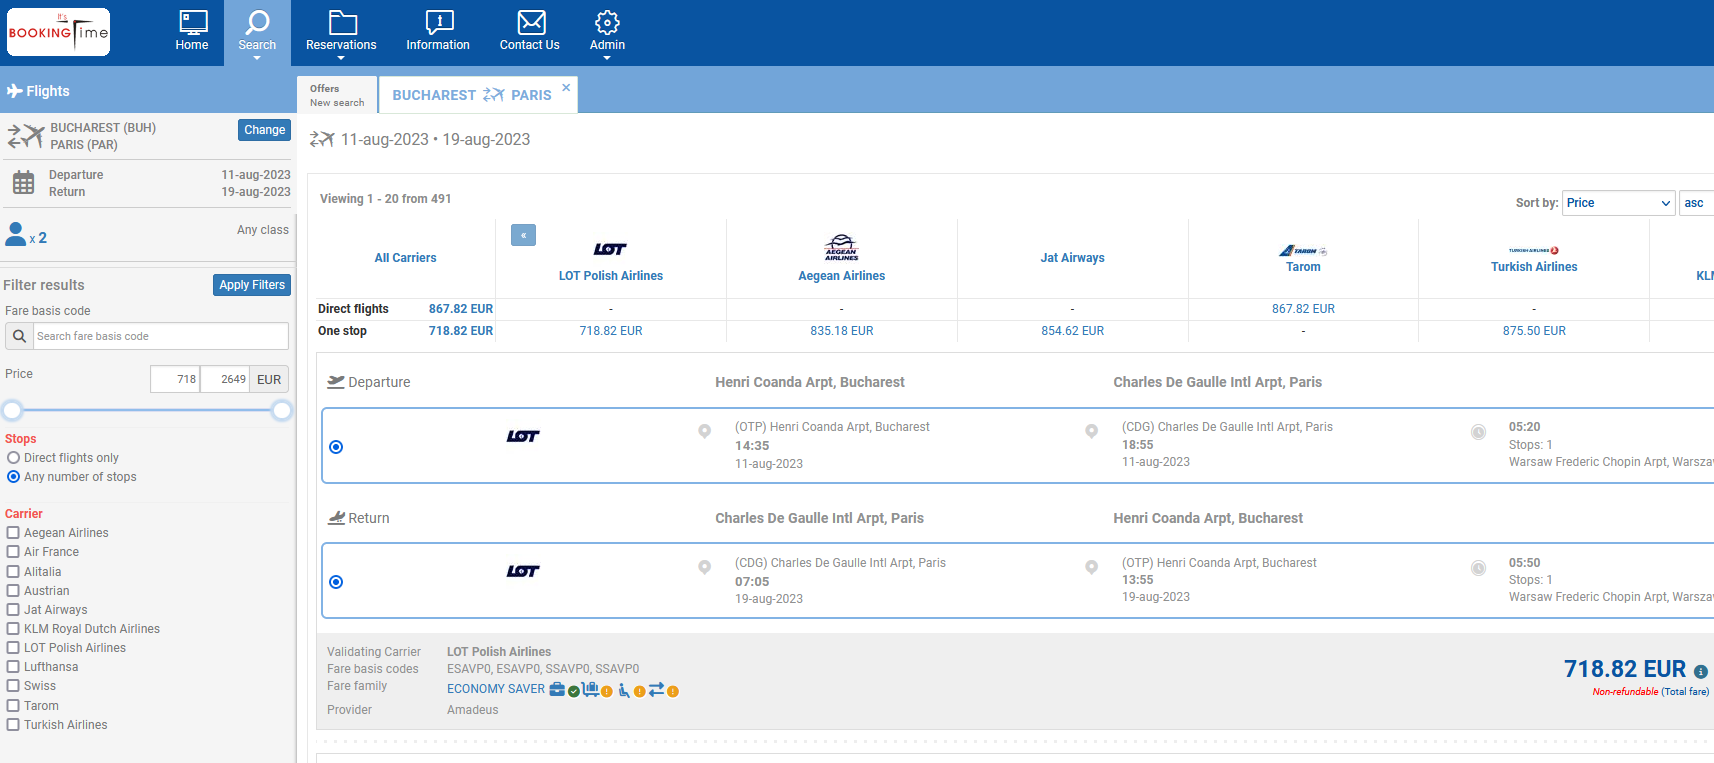Expand the Search menu

coord(257,34)
